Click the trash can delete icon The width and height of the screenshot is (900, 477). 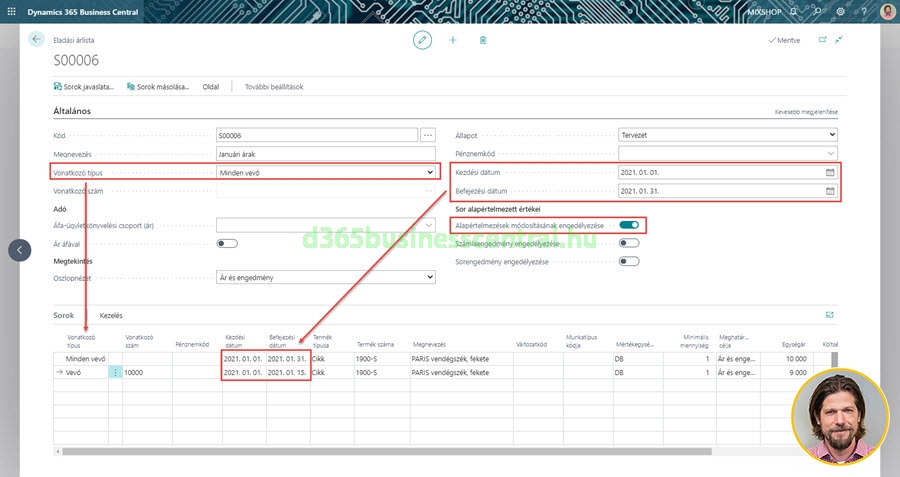(483, 39)
